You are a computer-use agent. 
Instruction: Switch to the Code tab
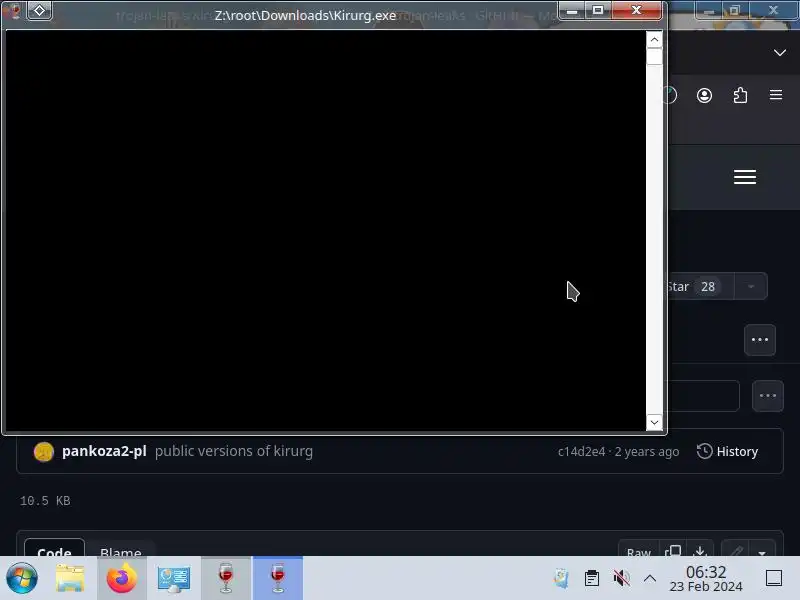55,548
